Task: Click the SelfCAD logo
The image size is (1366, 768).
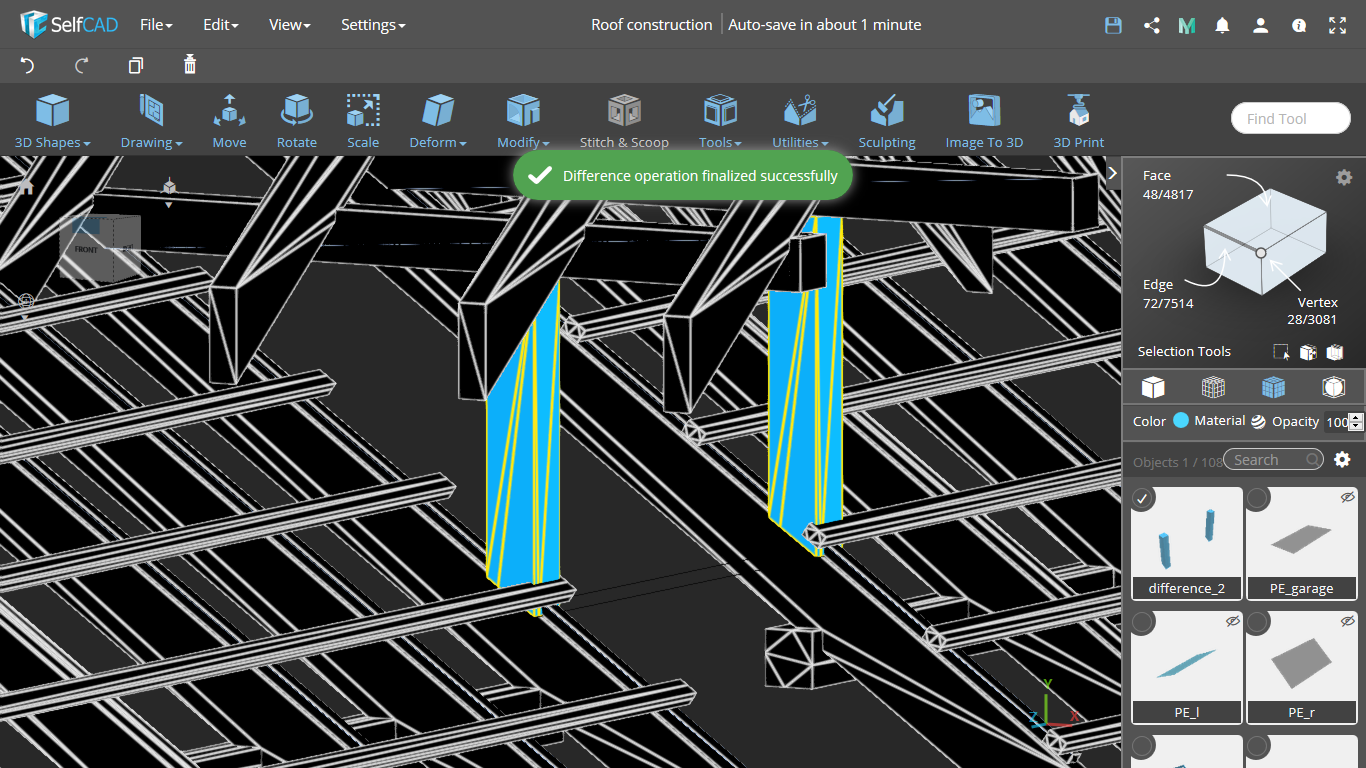Action: tap(68, 24)
